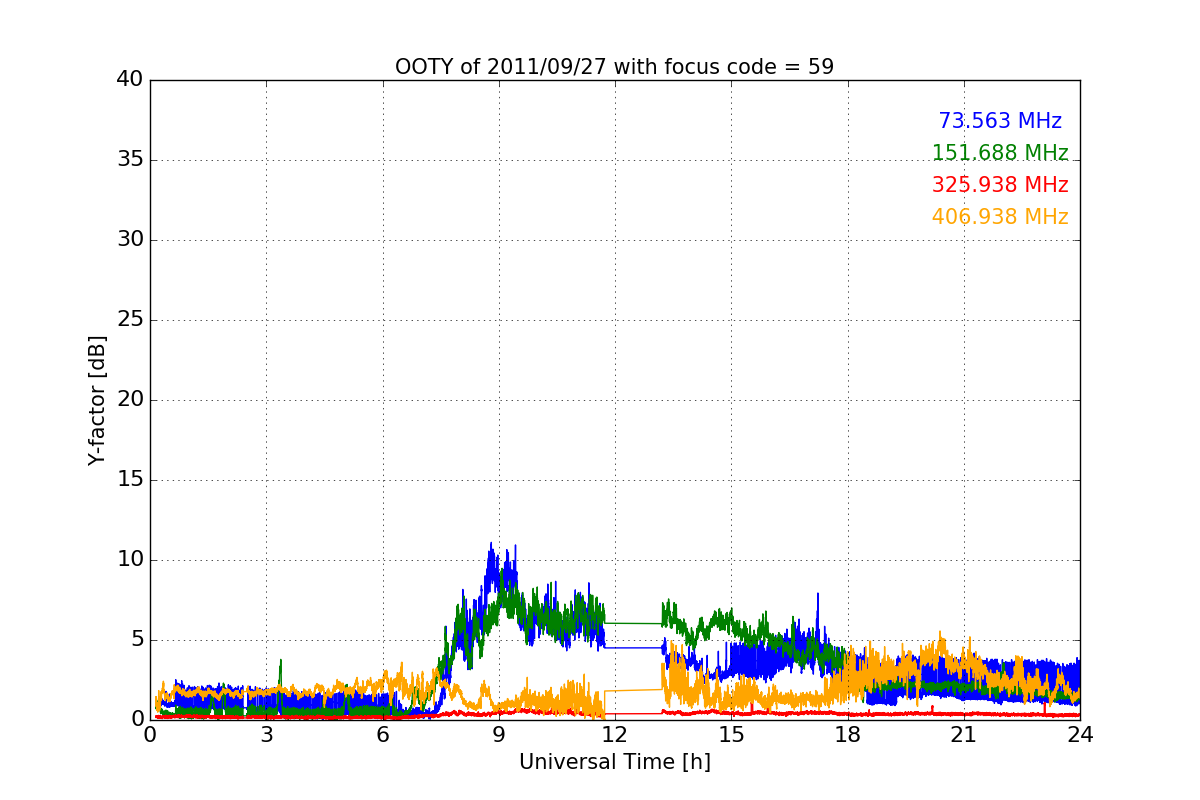The height and width of the screenshot is (800, 1200).
Task: Click the blue trace peak near 9 hours
Action: 491,546
